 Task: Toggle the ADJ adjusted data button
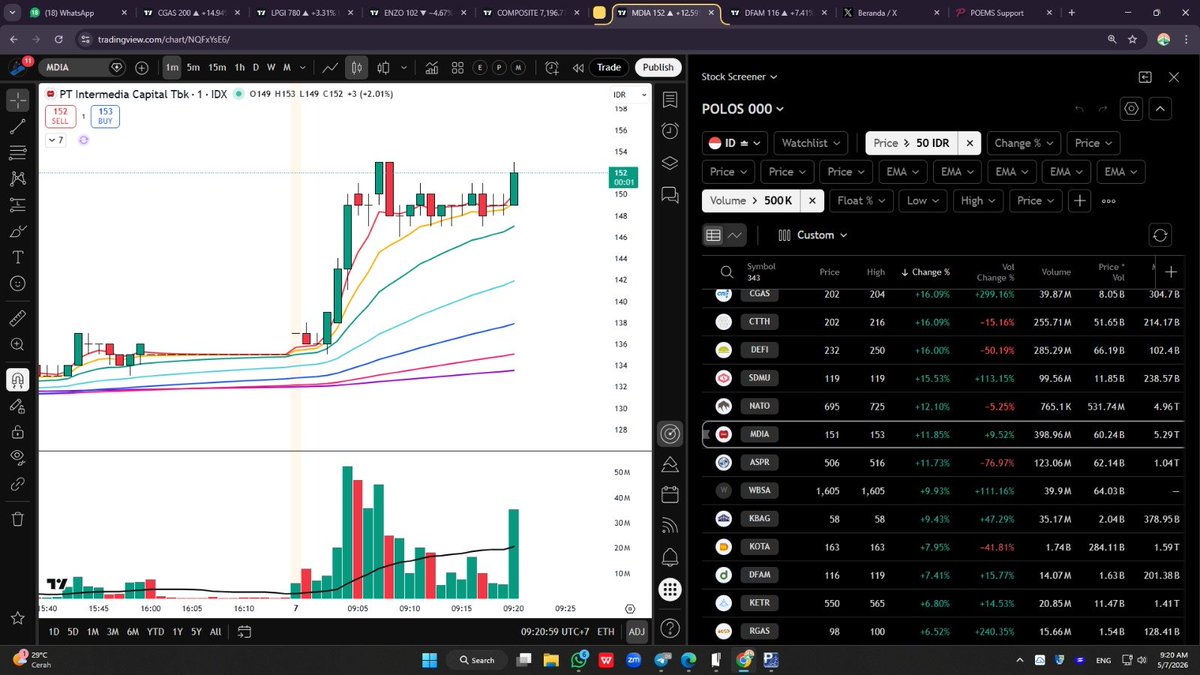pyautogui.click(x=636, y=632)
